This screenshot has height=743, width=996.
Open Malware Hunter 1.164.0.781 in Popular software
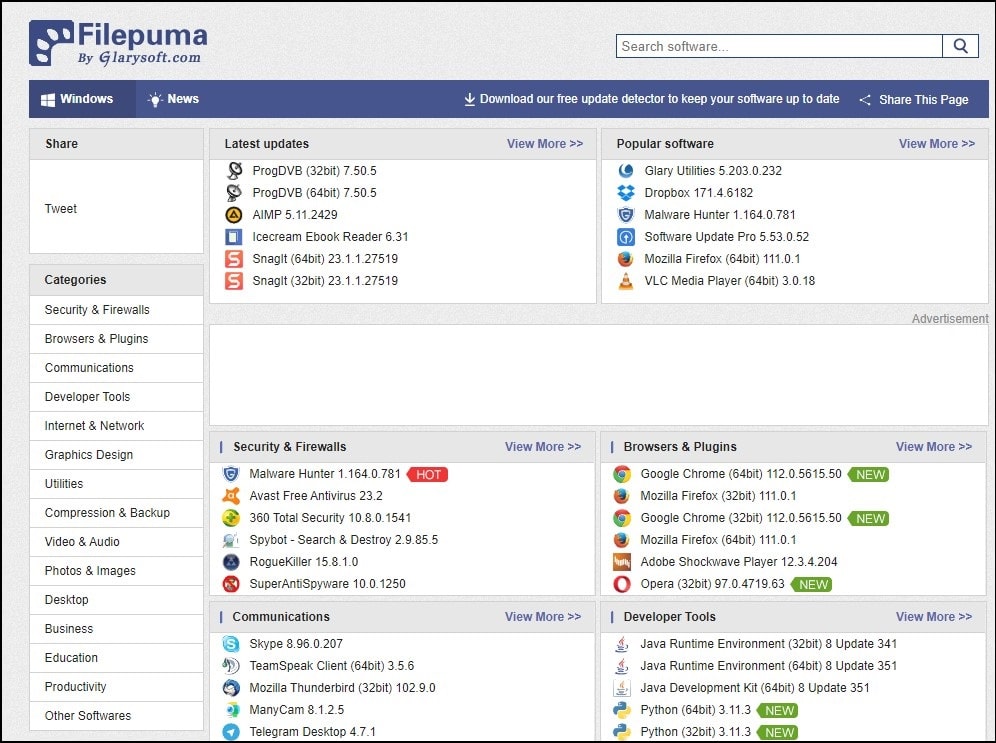click(720, 215)
